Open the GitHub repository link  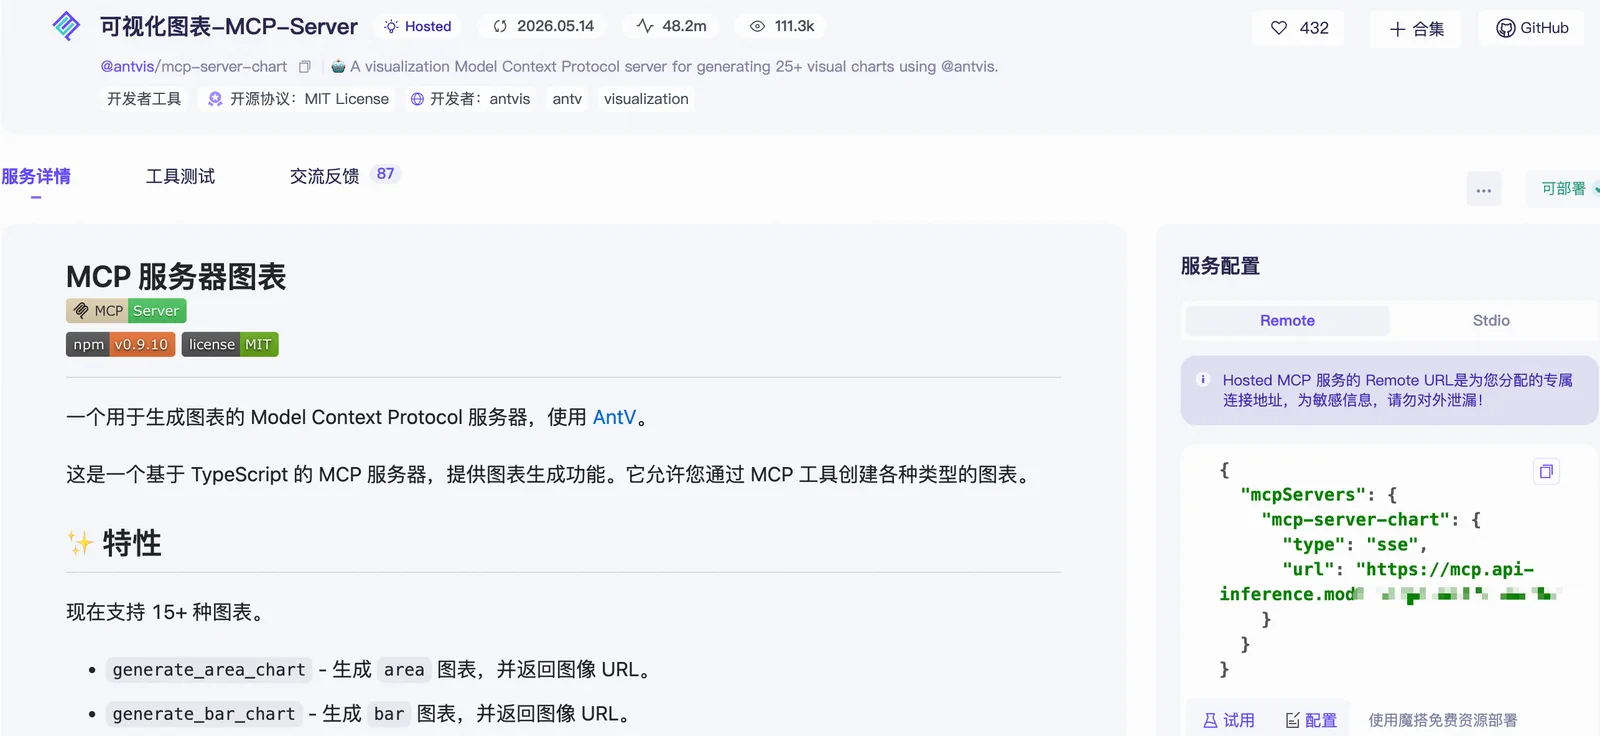coord(1532,28)
